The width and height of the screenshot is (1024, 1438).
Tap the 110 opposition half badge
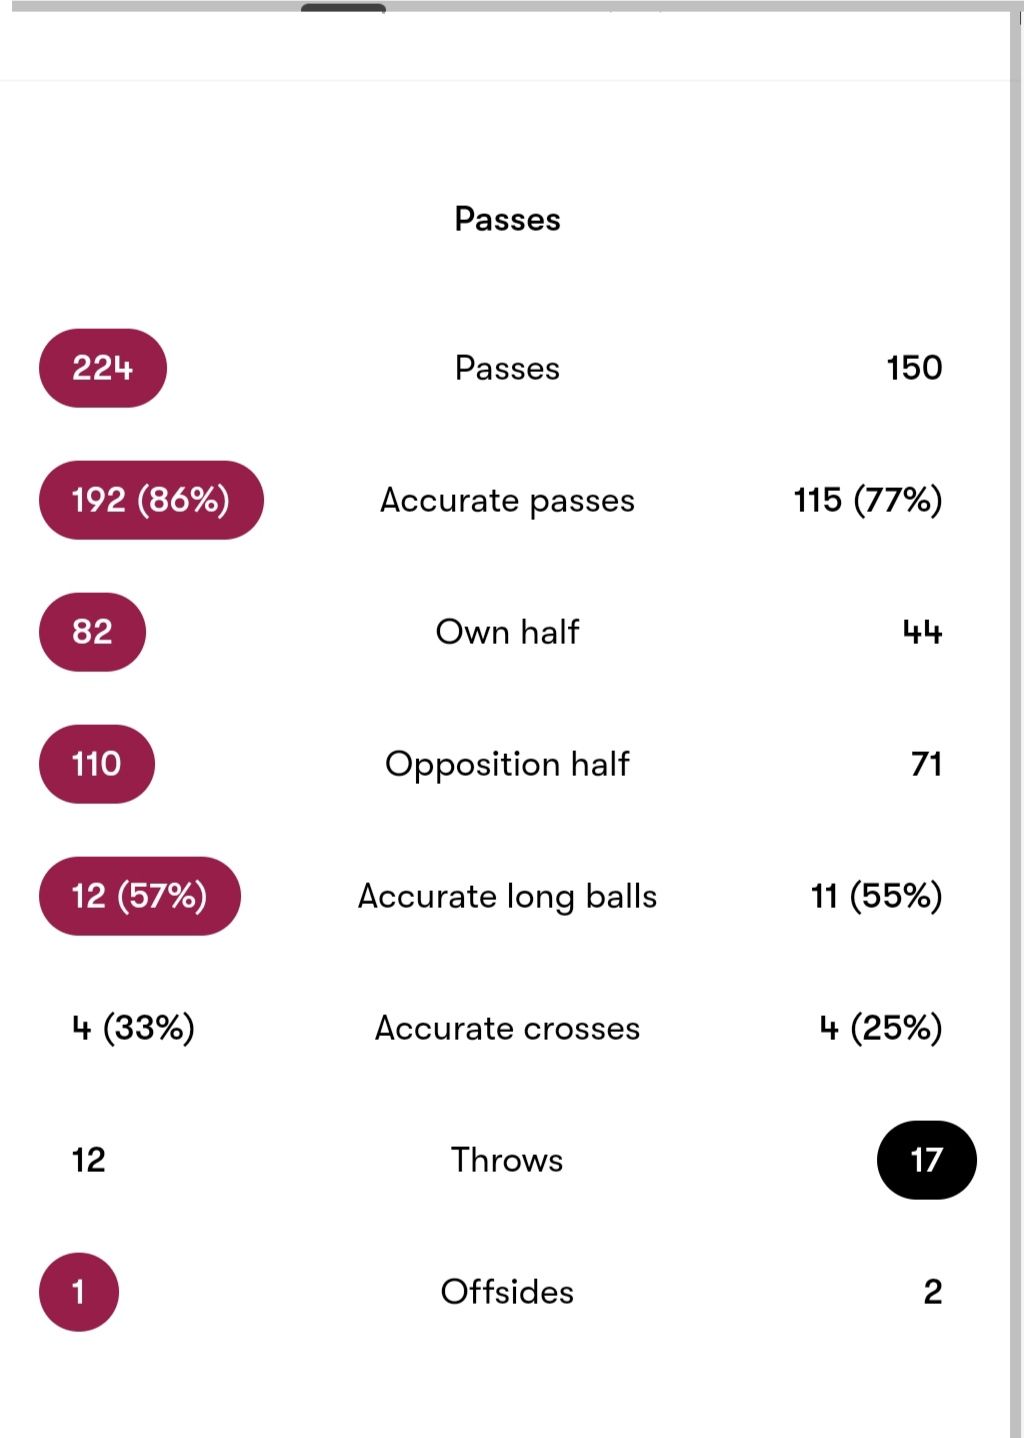tap(97, 764)
